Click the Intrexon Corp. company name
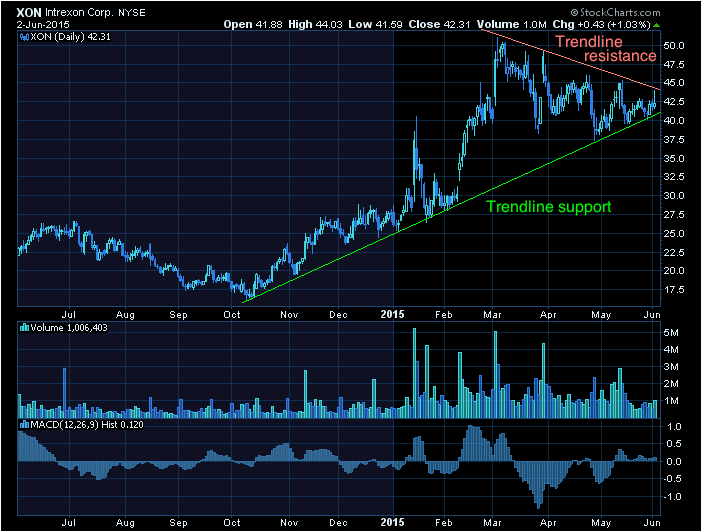Image resolution: width=702 pixels, height=532 pixels. [x=79, y=13]
